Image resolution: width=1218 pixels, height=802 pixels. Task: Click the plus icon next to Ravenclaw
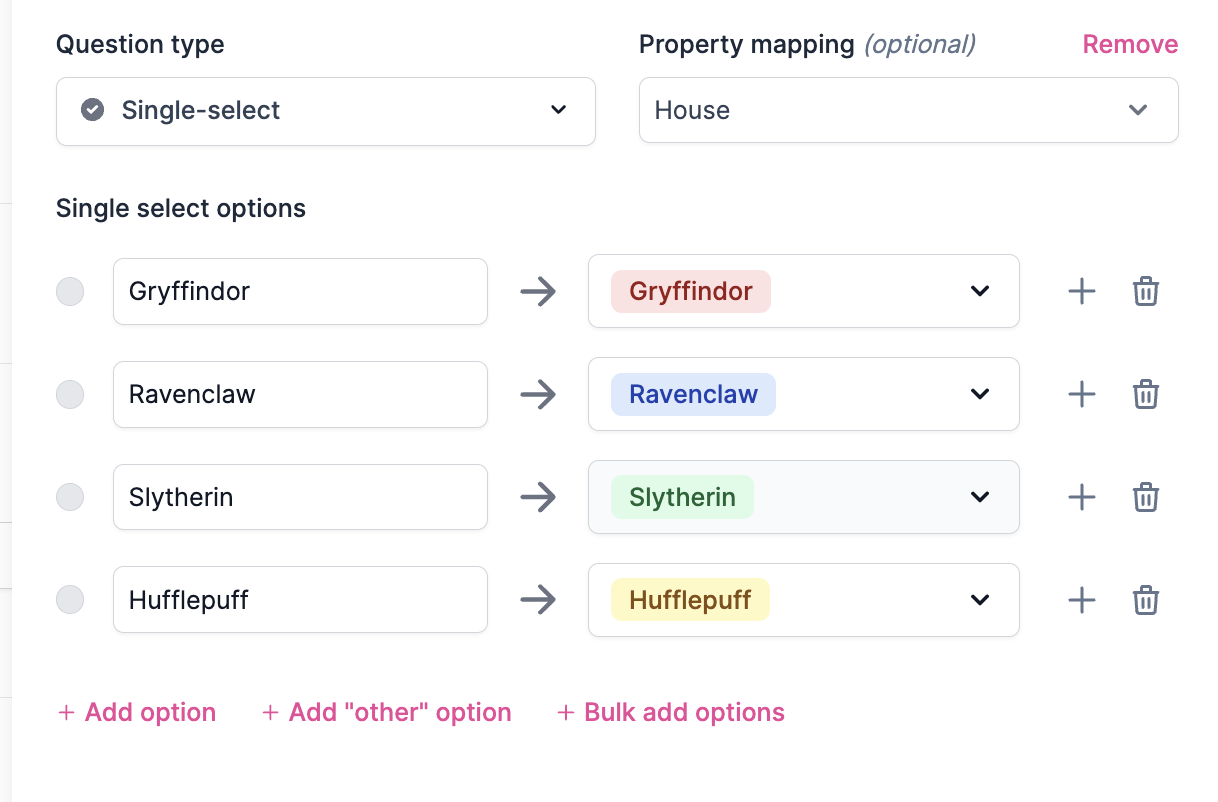1082,395
